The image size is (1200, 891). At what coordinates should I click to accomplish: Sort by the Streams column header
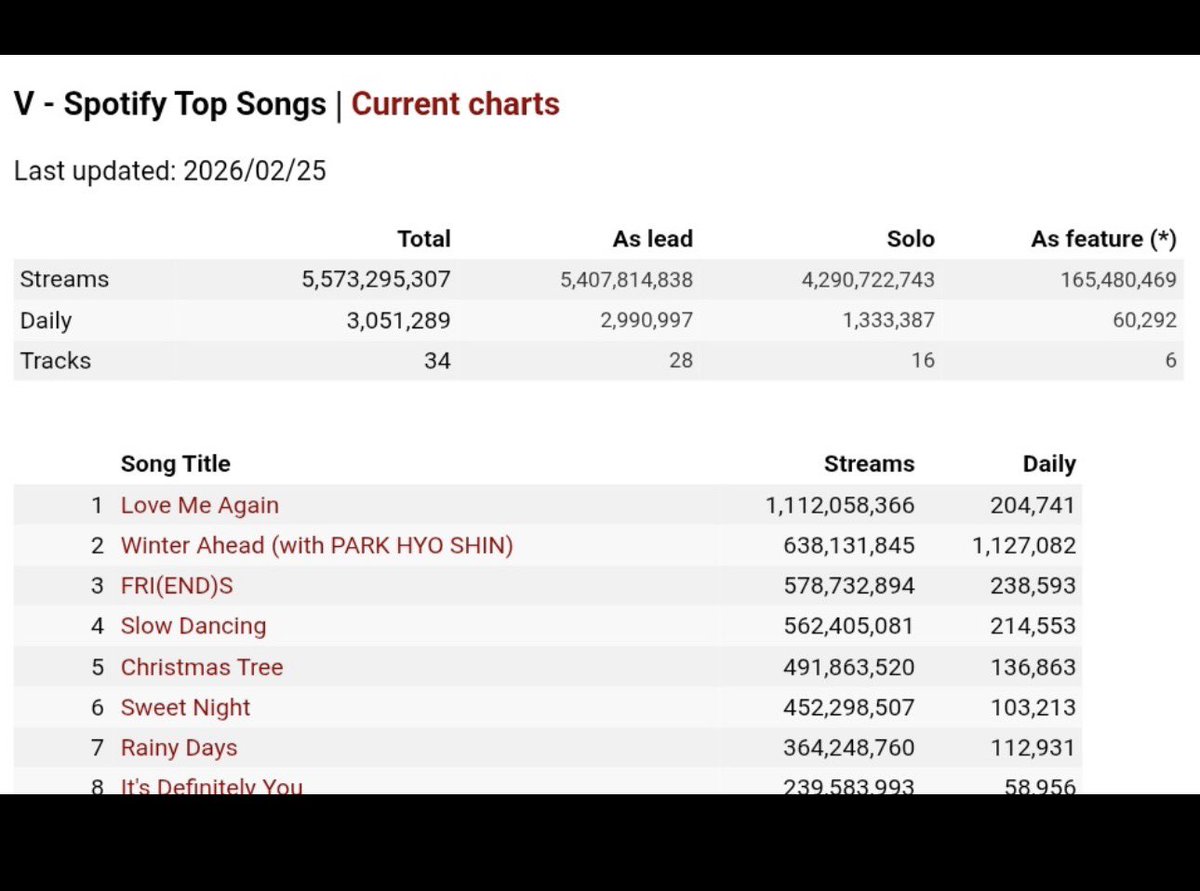[868, 464]
